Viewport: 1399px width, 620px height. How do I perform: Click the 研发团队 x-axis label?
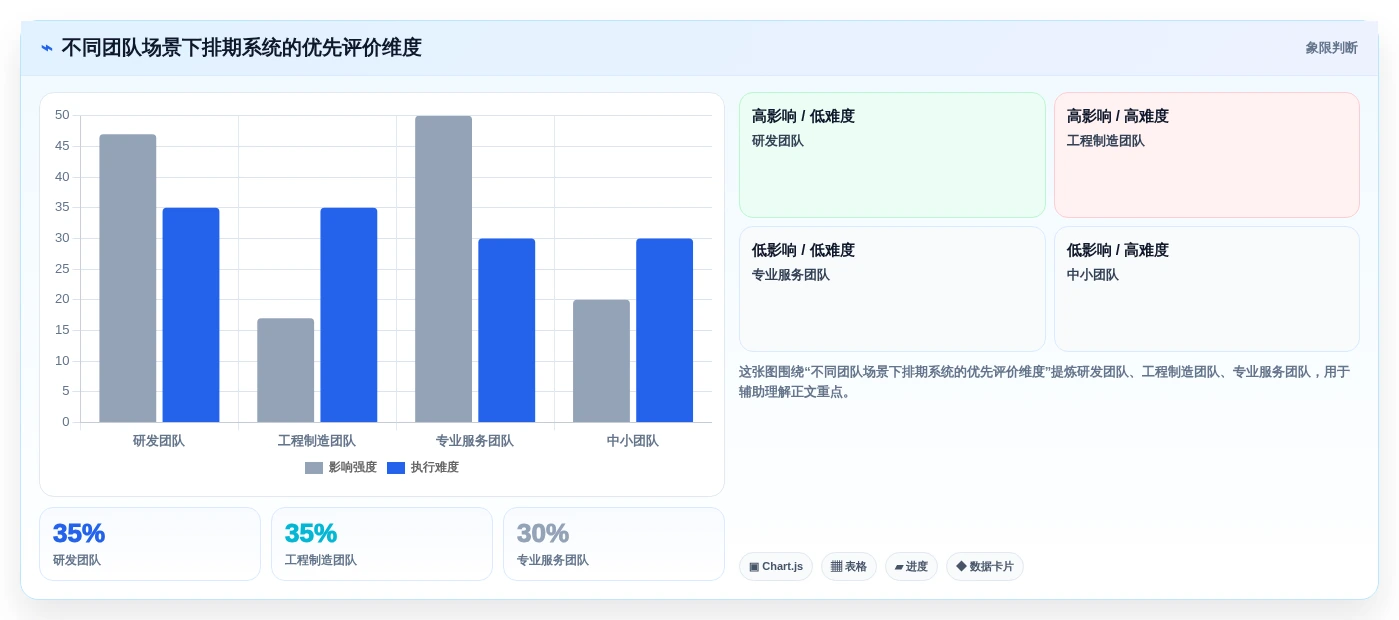159,441
